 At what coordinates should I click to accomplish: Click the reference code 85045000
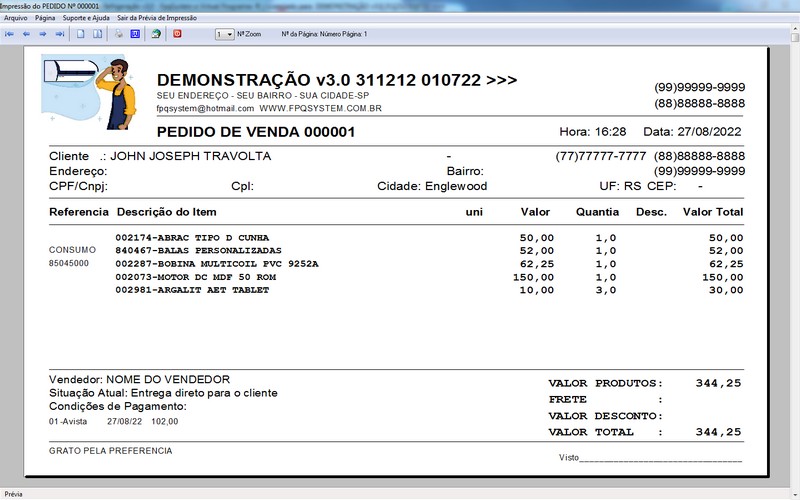click(68, 263)
